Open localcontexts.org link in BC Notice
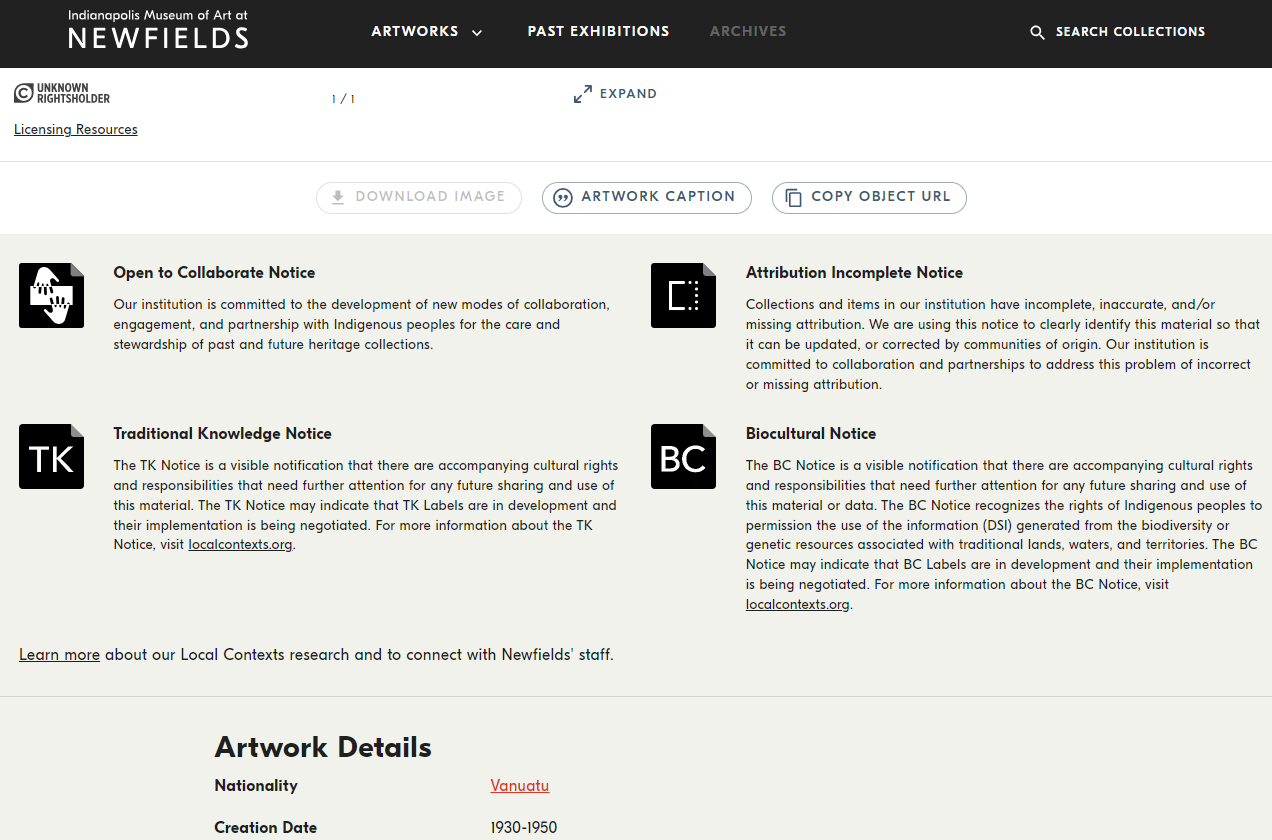The image size is (1272, 840). (x=798, y=605)
